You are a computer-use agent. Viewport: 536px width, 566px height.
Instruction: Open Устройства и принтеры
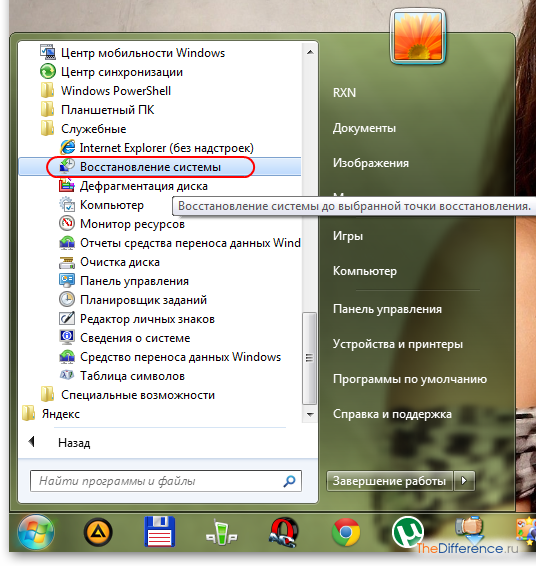[x=398, y=344]
